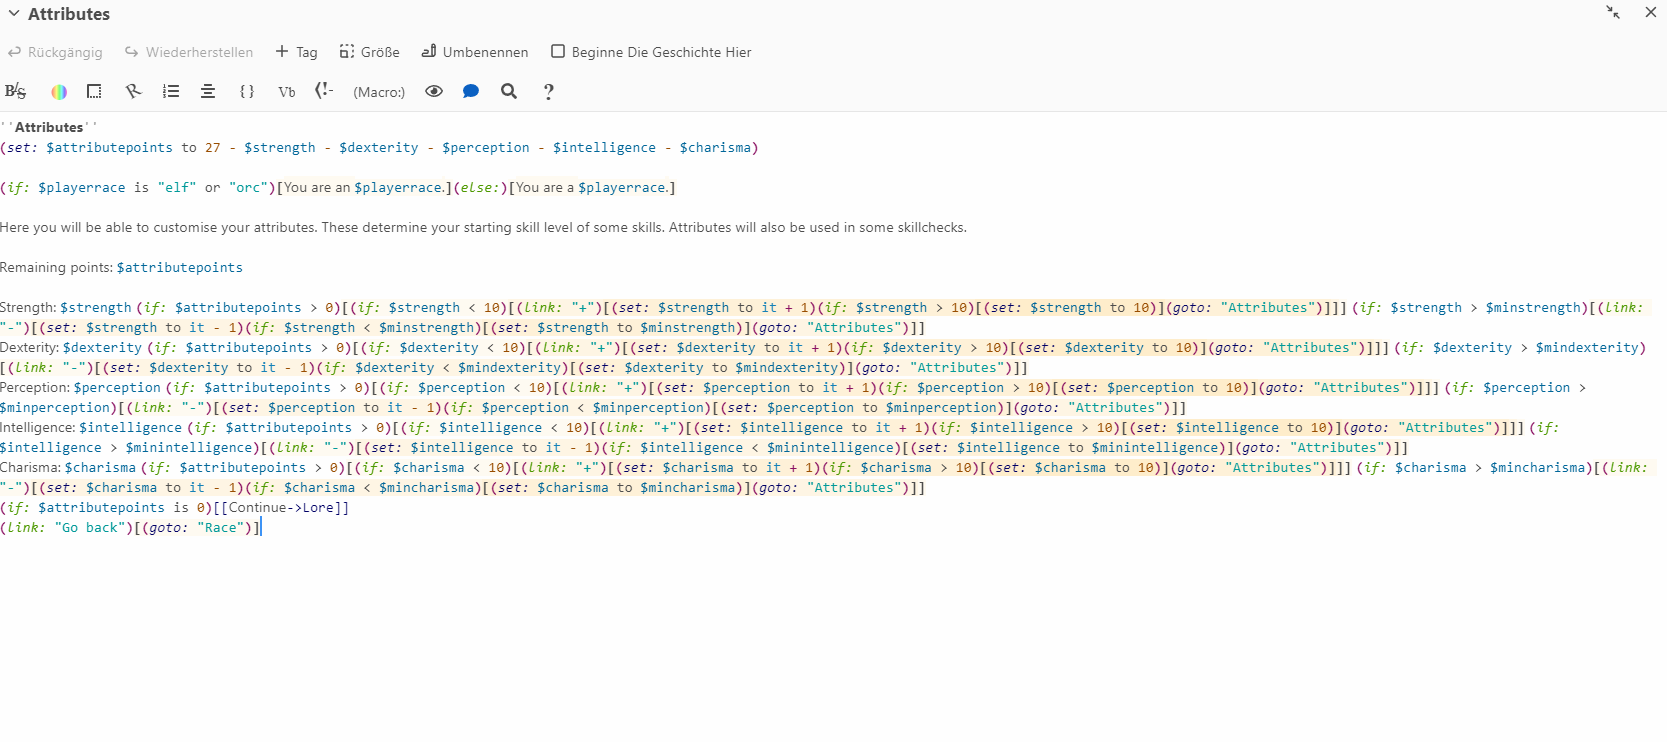Click the 'Here you will be able' sentence
This screenshot has height=742, width=1667.
point(483,227)
